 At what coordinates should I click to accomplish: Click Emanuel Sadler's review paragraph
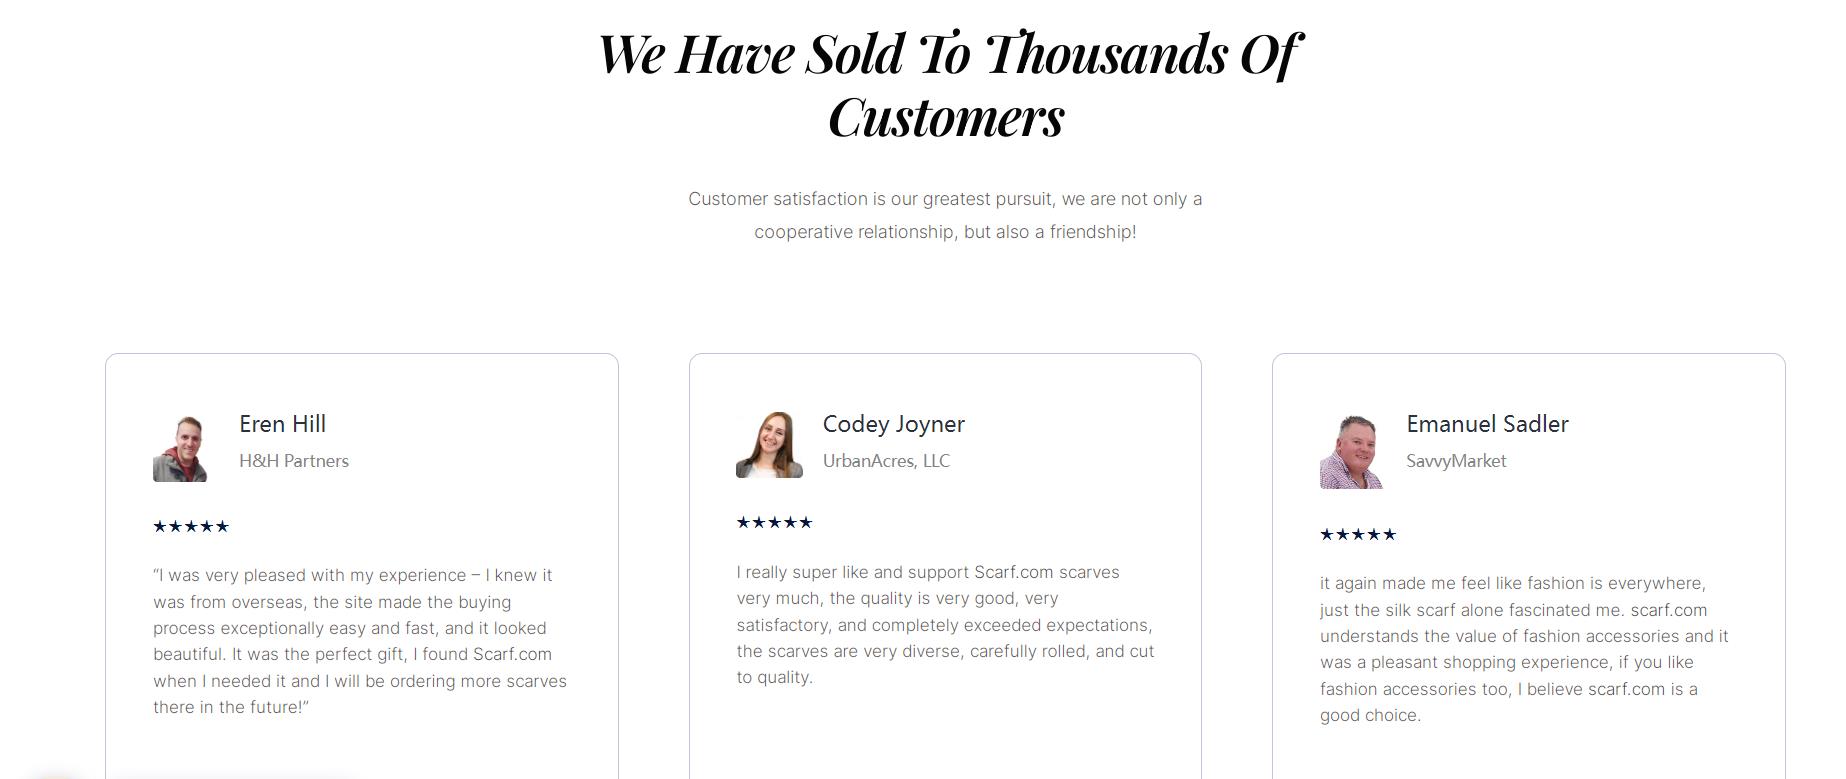(x=1524, y=649)
